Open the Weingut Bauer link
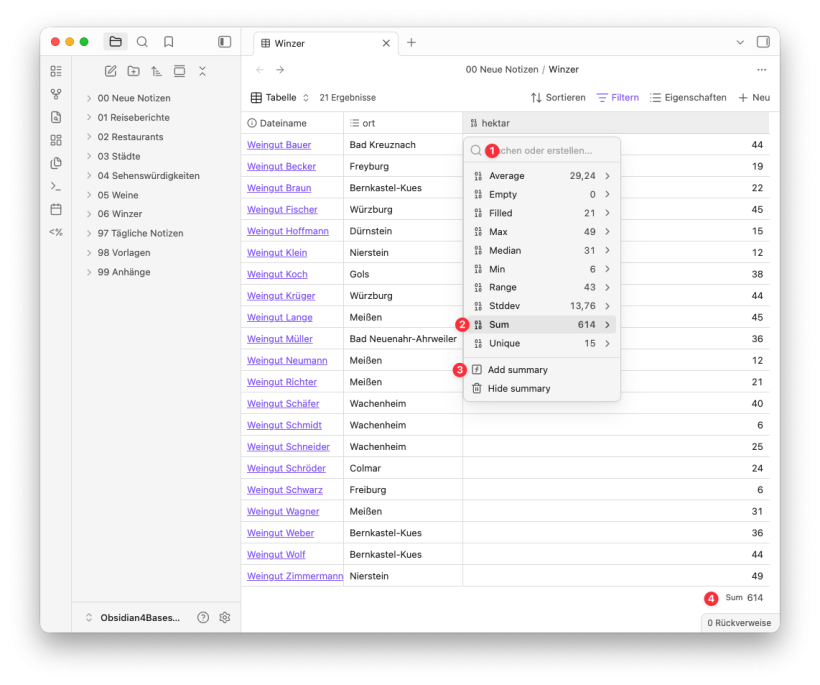This screenshot has width=820, height=685. pyautogui.click(x=279, y=145)
